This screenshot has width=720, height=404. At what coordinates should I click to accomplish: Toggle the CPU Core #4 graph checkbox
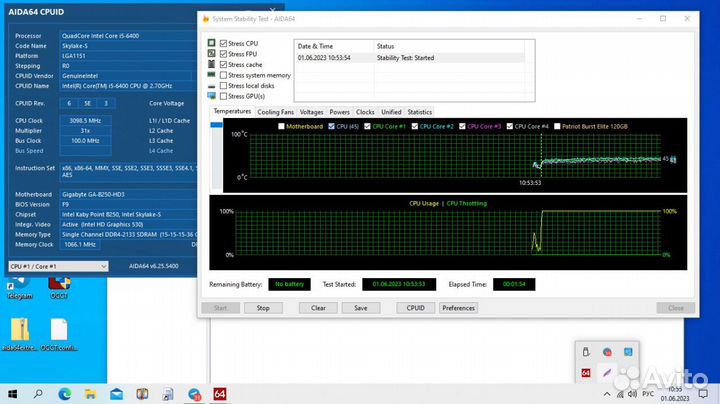click(x=509, y=126)
